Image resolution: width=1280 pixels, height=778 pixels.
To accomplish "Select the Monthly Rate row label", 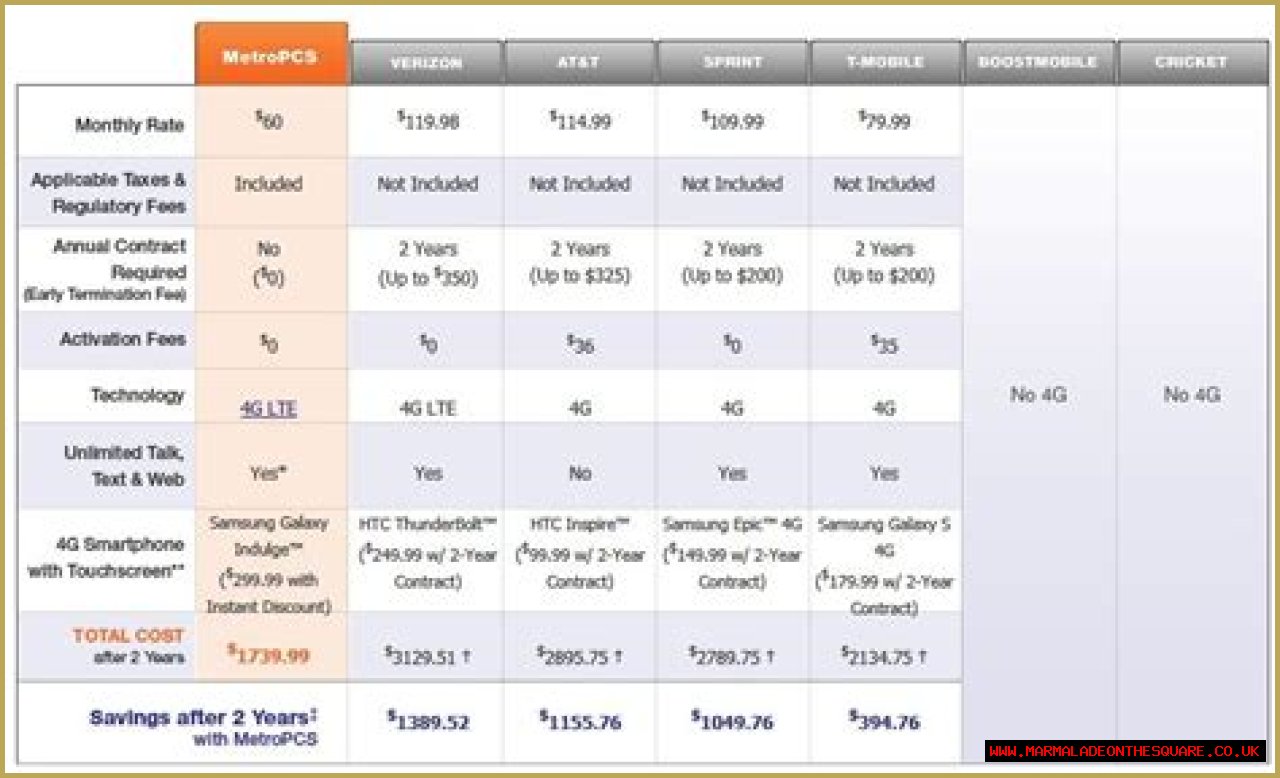I will [129, 126].
